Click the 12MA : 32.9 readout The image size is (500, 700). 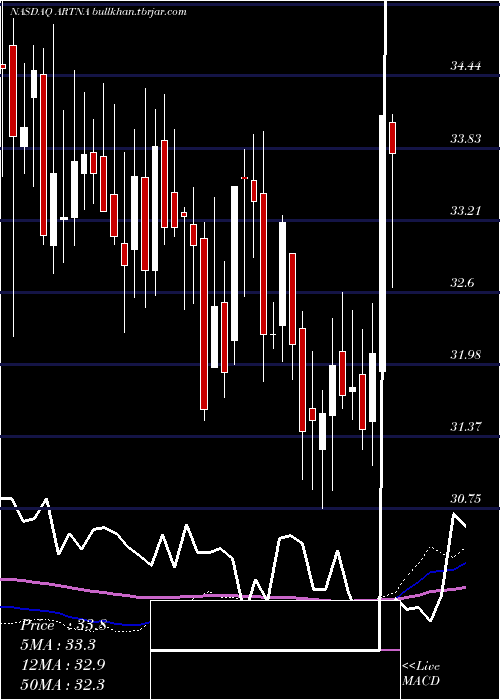tap(63, 664)
